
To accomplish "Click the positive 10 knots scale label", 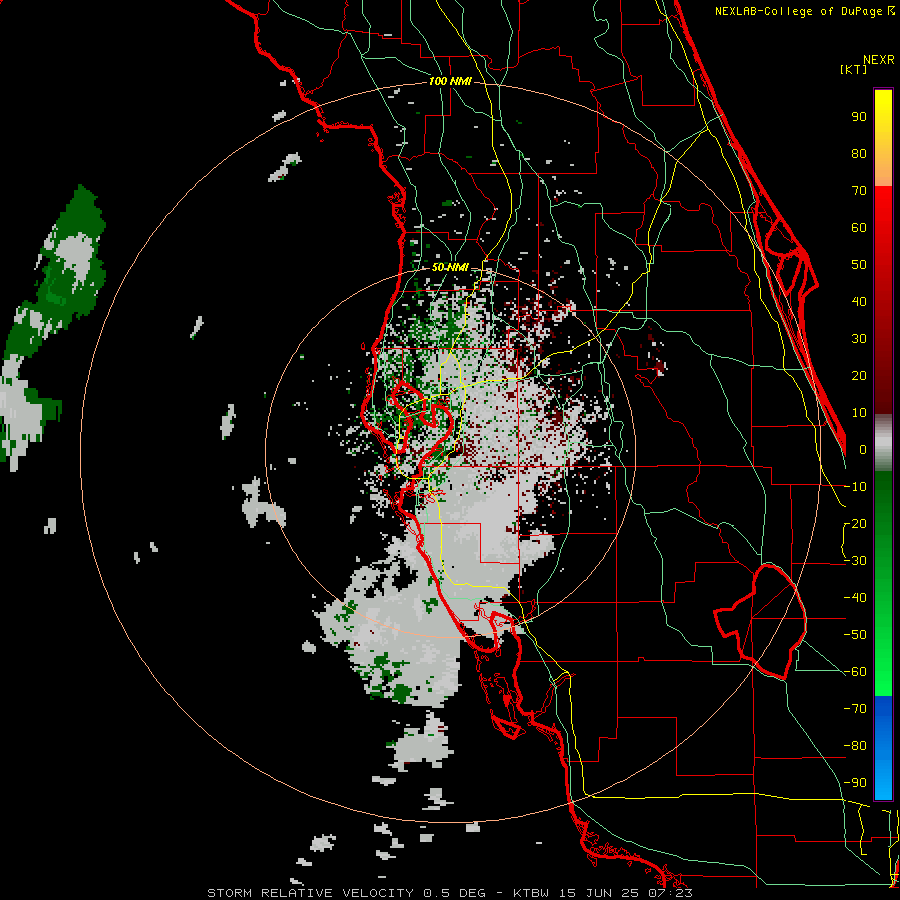I will tap(859, 413).
